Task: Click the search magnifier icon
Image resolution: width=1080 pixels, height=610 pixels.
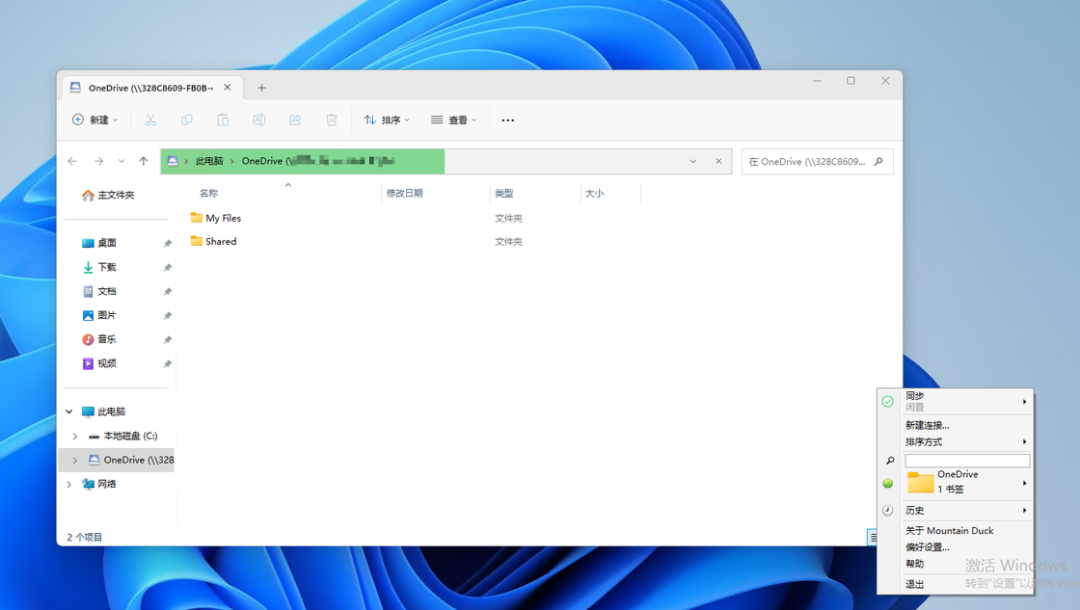Action: (878, 162)
